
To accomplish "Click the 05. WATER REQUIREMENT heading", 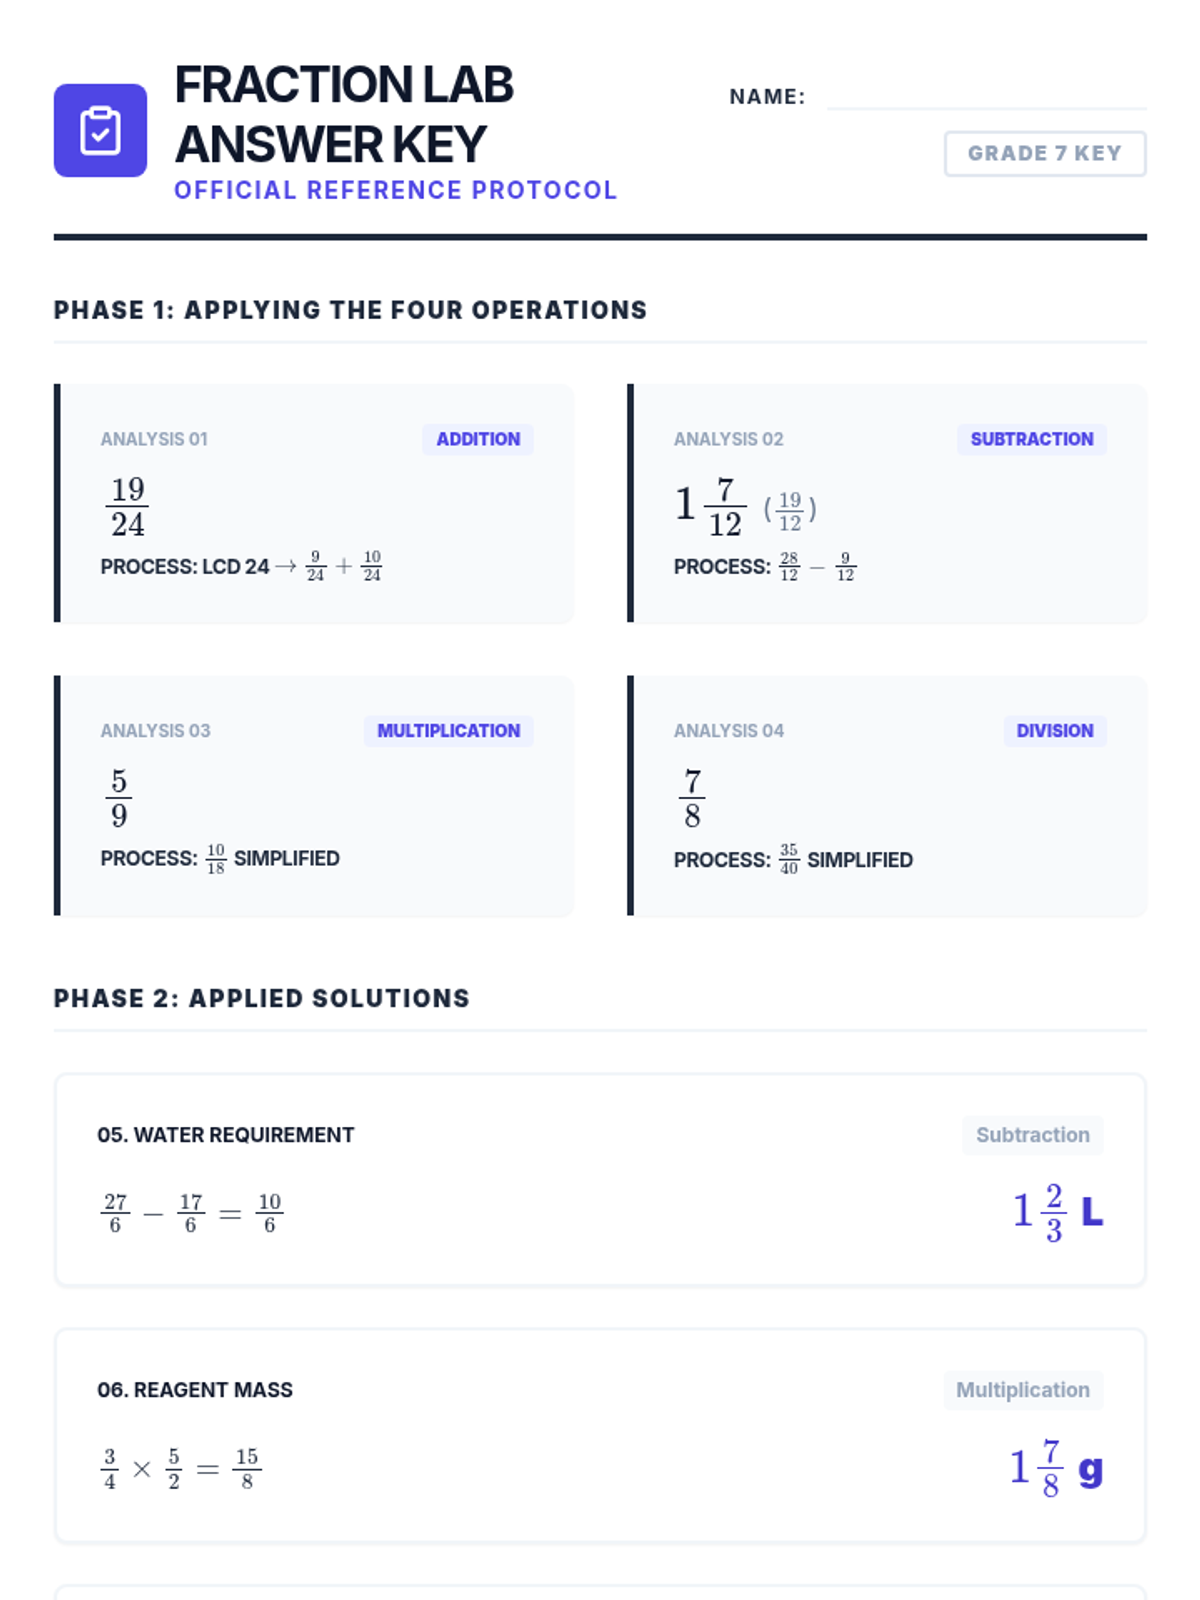I will (225, 1135).
